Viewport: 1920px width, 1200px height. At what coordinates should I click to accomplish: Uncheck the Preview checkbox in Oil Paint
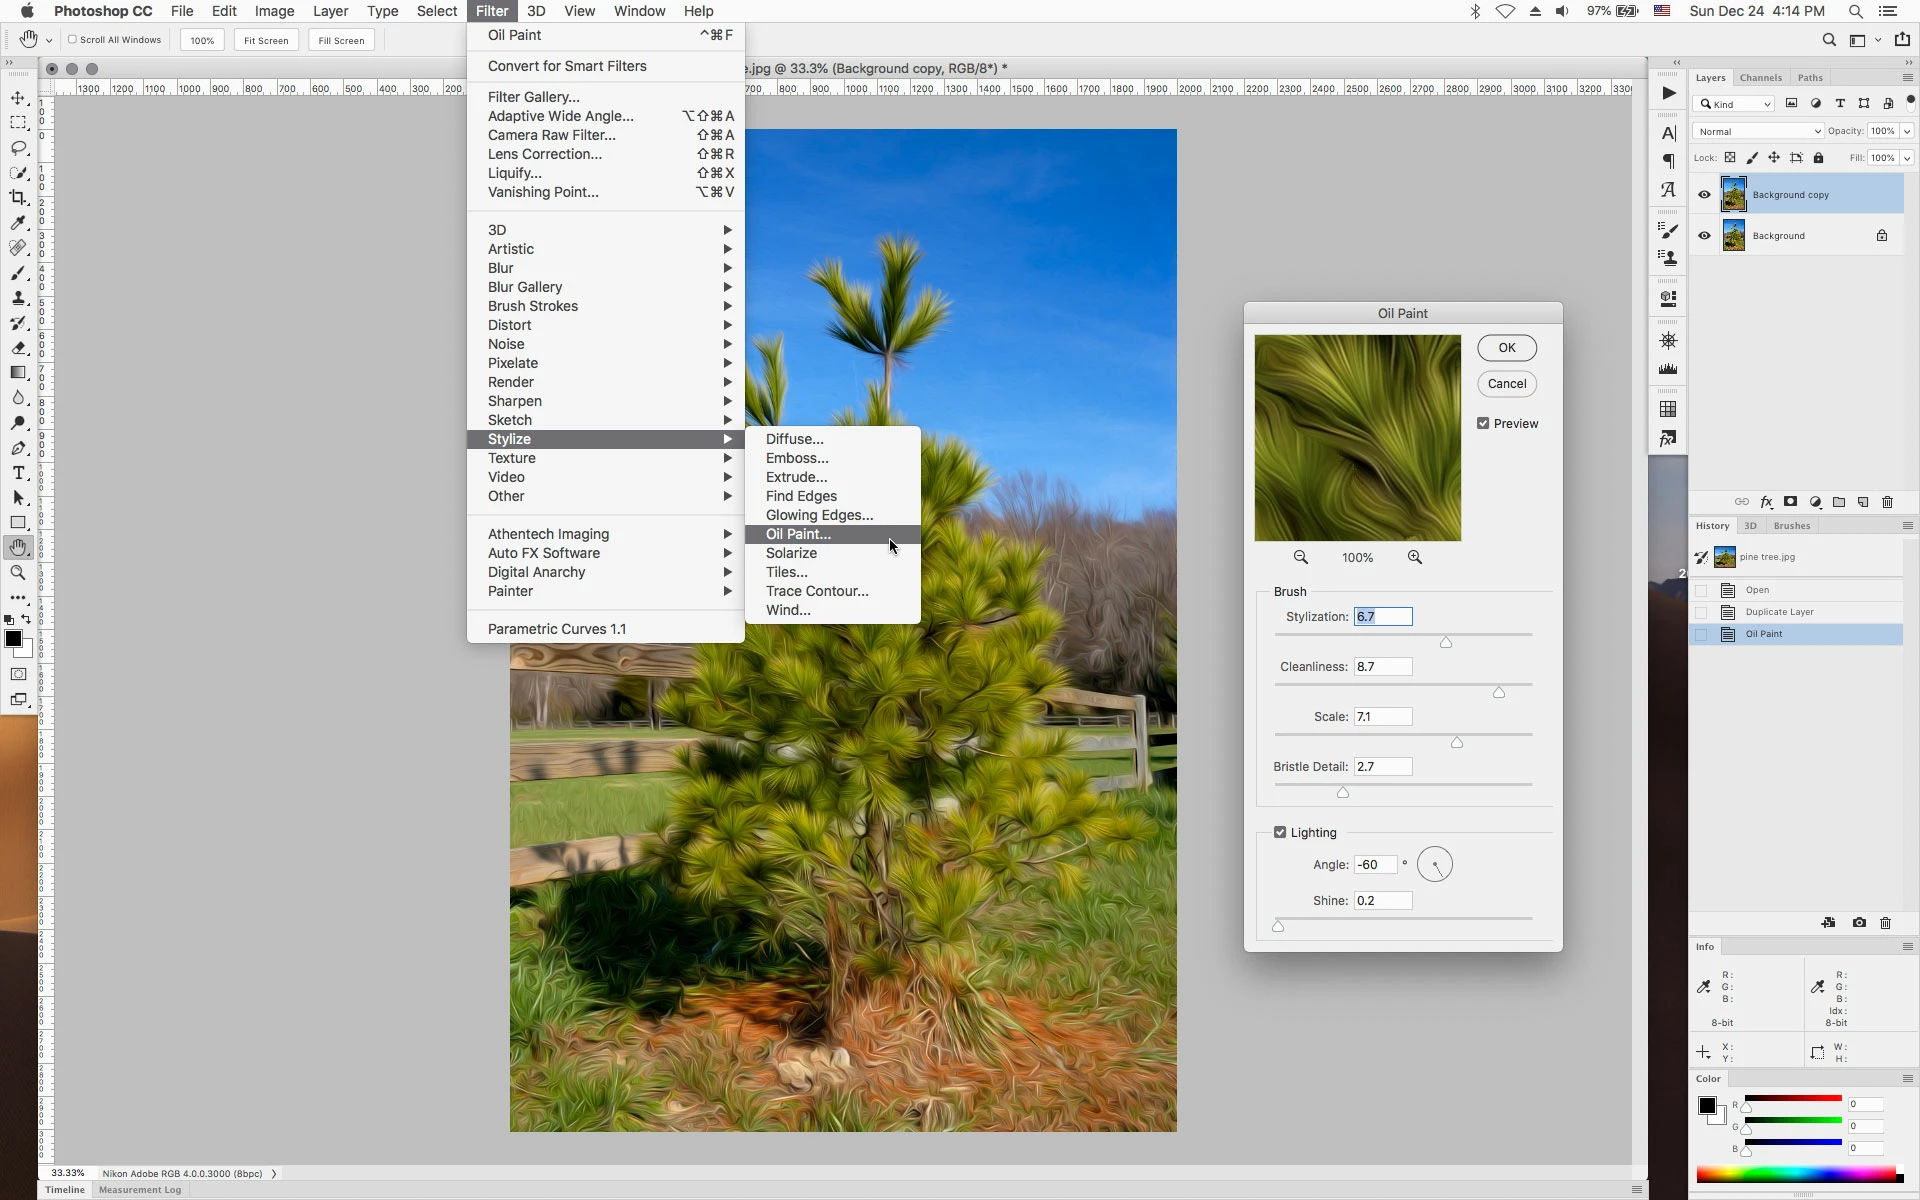(x=1483, y=423)
